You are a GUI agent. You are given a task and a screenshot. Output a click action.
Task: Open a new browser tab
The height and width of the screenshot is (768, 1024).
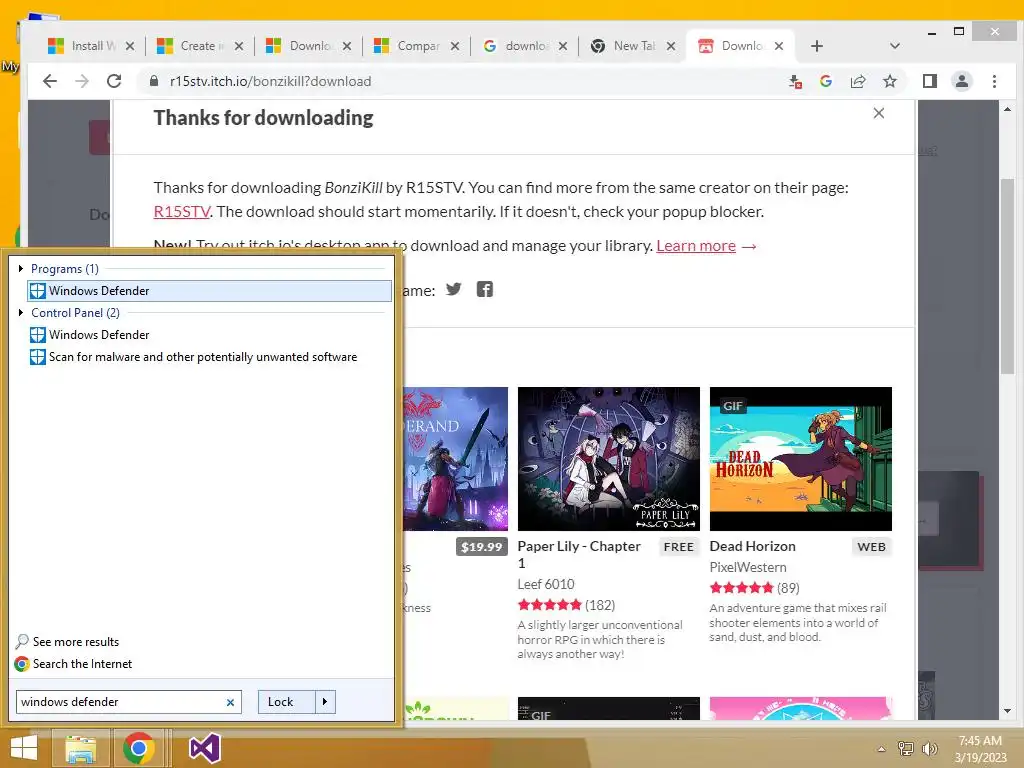click(816, 46)
